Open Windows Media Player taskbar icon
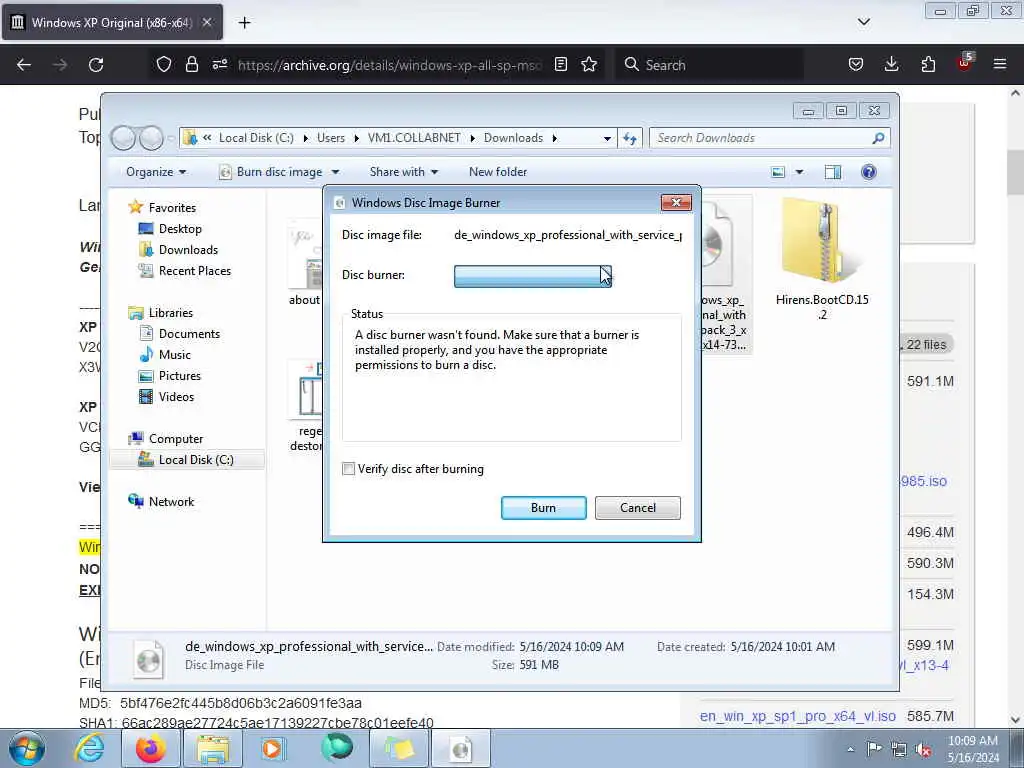 pos(273,748)
